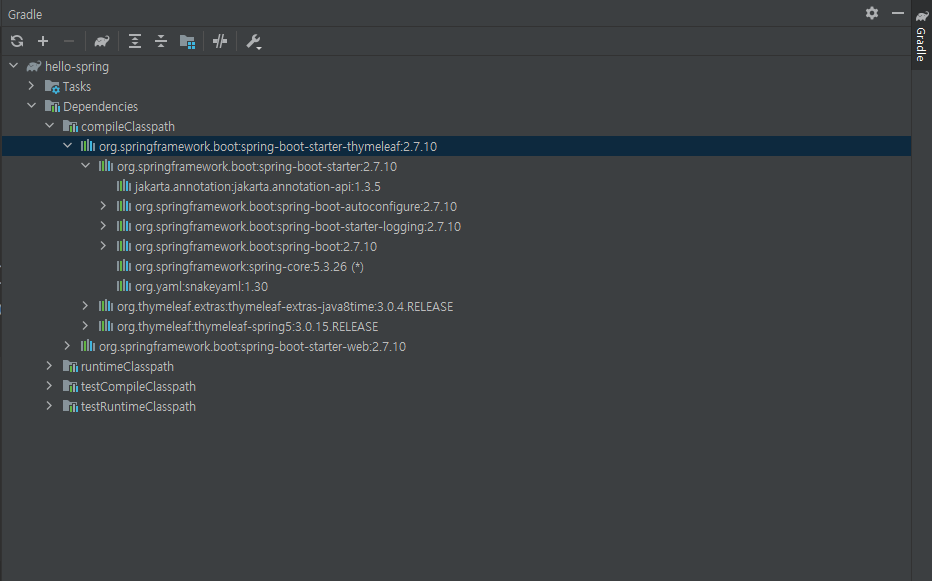The image size is (932, 581).
Task: Expand all tree nodes
Action: (x=135, y=41)
